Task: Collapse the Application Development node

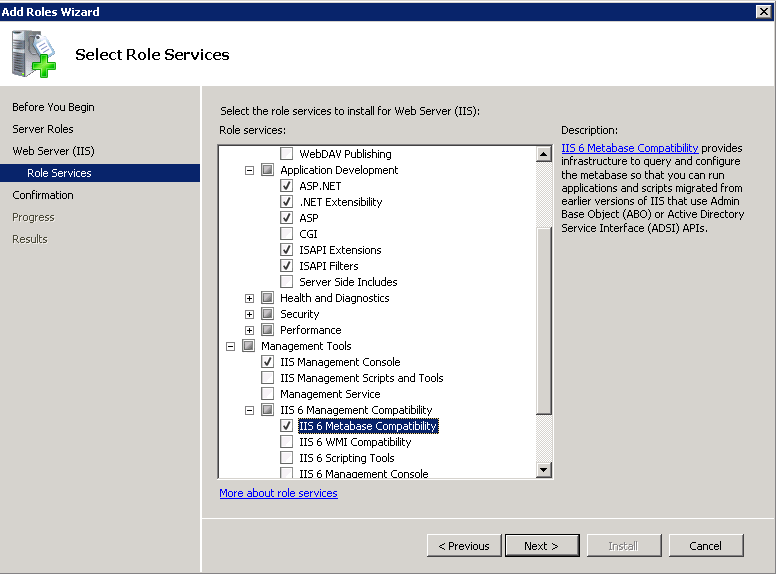Action: coord(250,170)
